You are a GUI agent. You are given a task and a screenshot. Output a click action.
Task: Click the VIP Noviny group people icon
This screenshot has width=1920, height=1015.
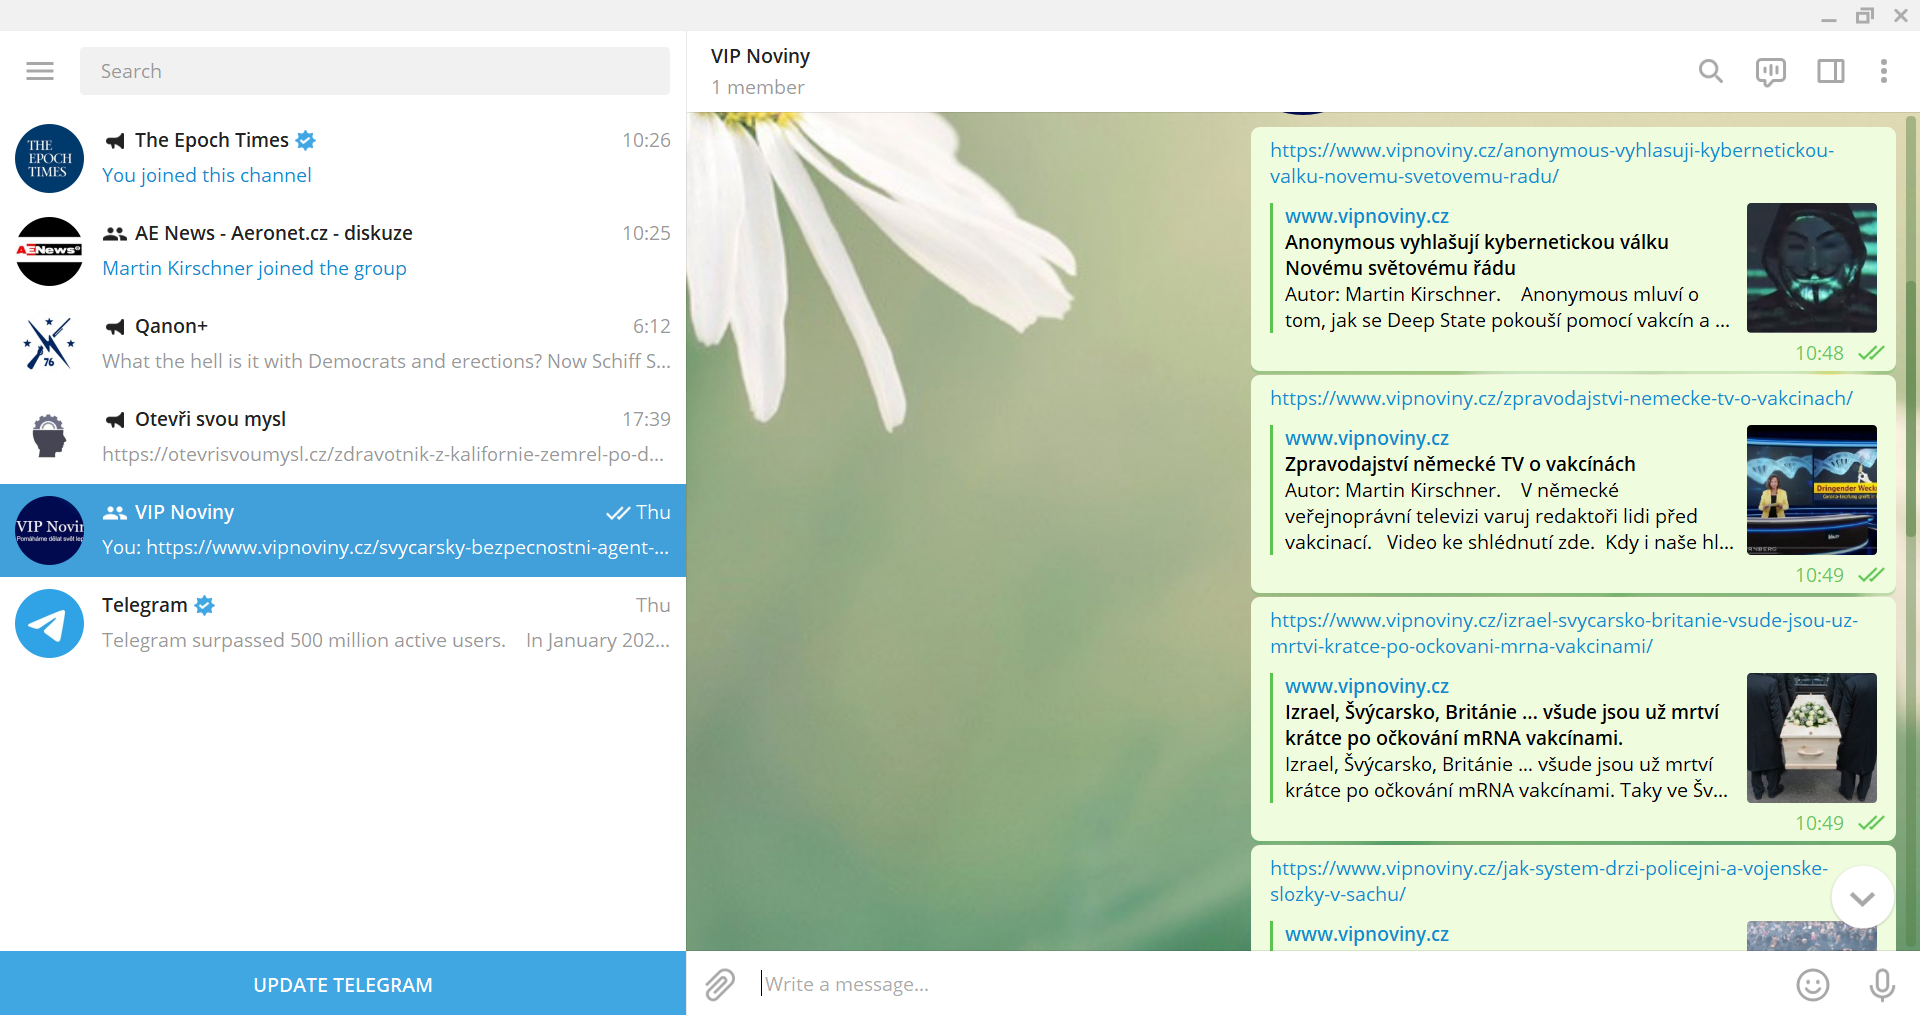click(x=115, y=512)
